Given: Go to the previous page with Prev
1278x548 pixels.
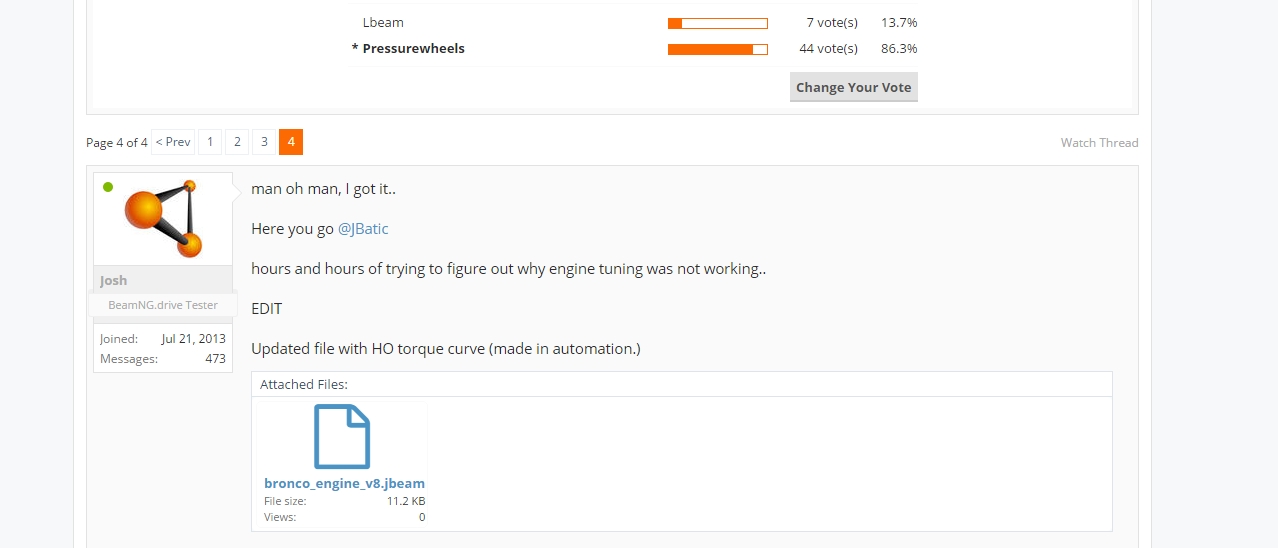Looking at the screenshot, I should [173, 142].
